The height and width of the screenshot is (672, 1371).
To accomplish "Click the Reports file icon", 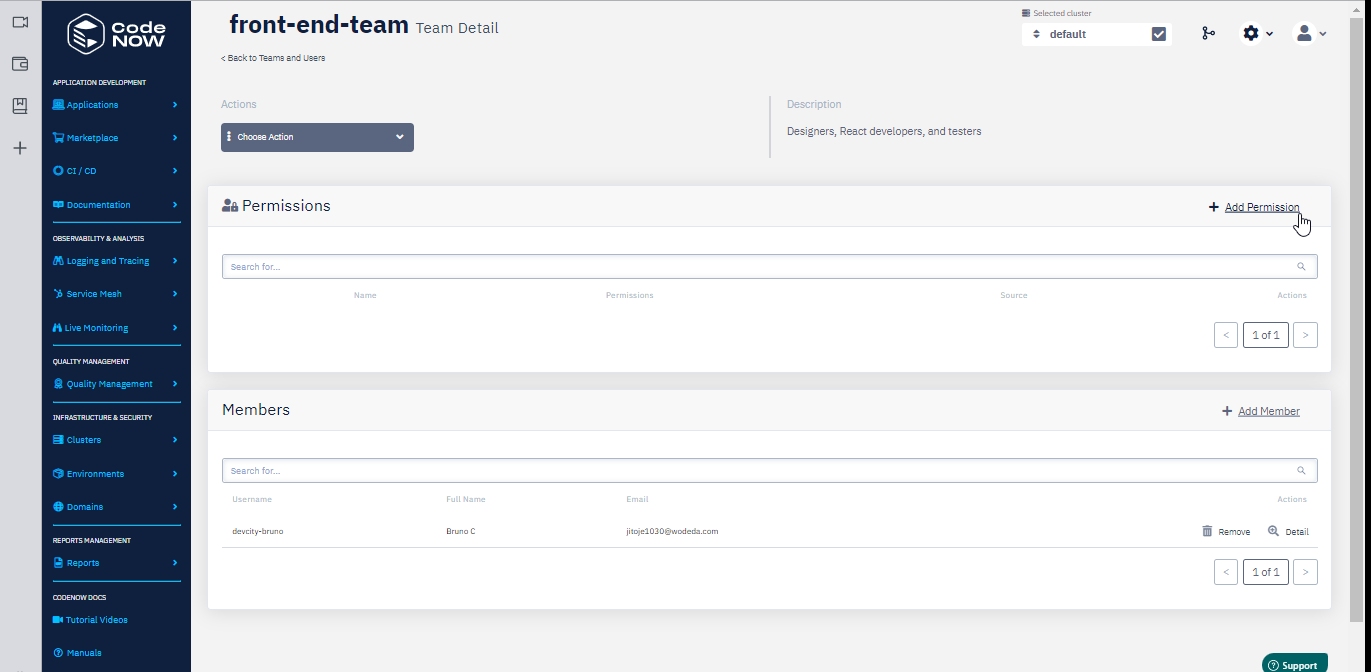I will point(58,563).
